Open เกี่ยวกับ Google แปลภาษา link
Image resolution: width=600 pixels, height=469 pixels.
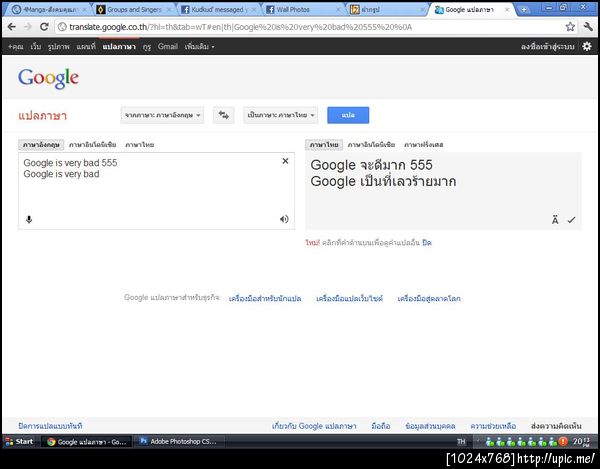[314, 426]
